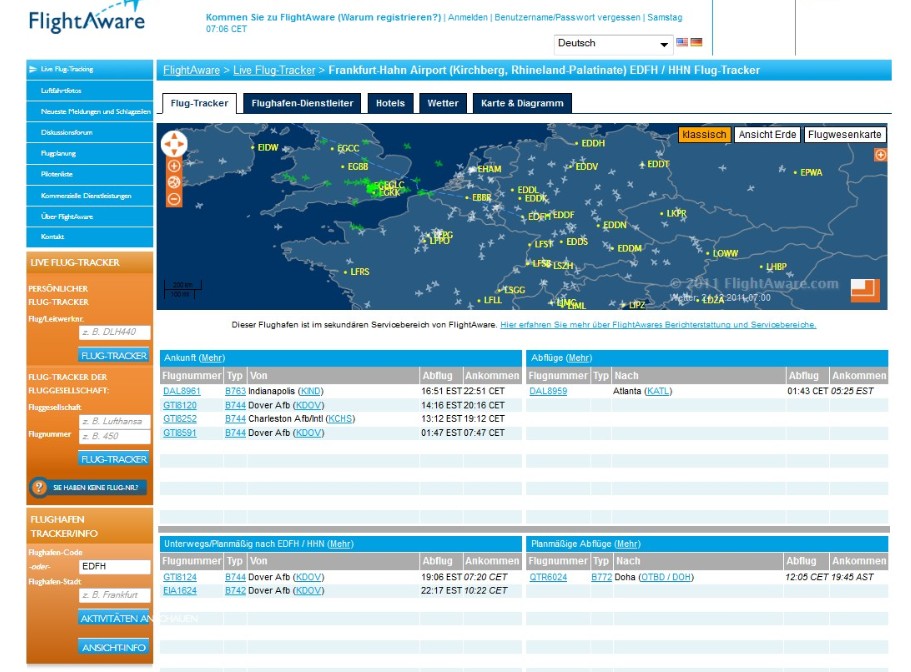The width and height of the screenshot is (911, 672).
Task: Zoom out on the flight map
Action: point(174,199)
